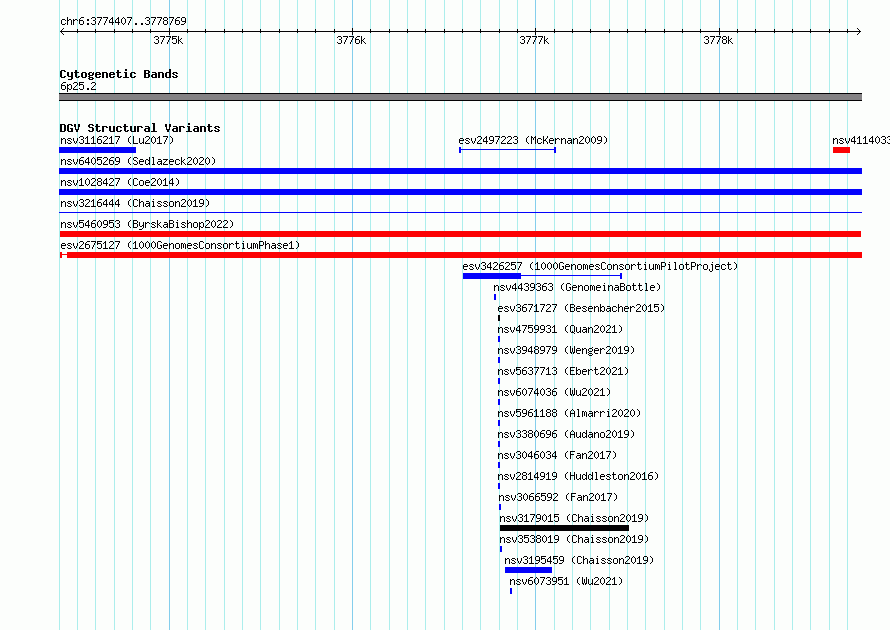This screenshot has width=890, height=630.
Task: Open esv3426257 (1000GenomesConsortiumPilotProject) label
Action: click(600, 266)
